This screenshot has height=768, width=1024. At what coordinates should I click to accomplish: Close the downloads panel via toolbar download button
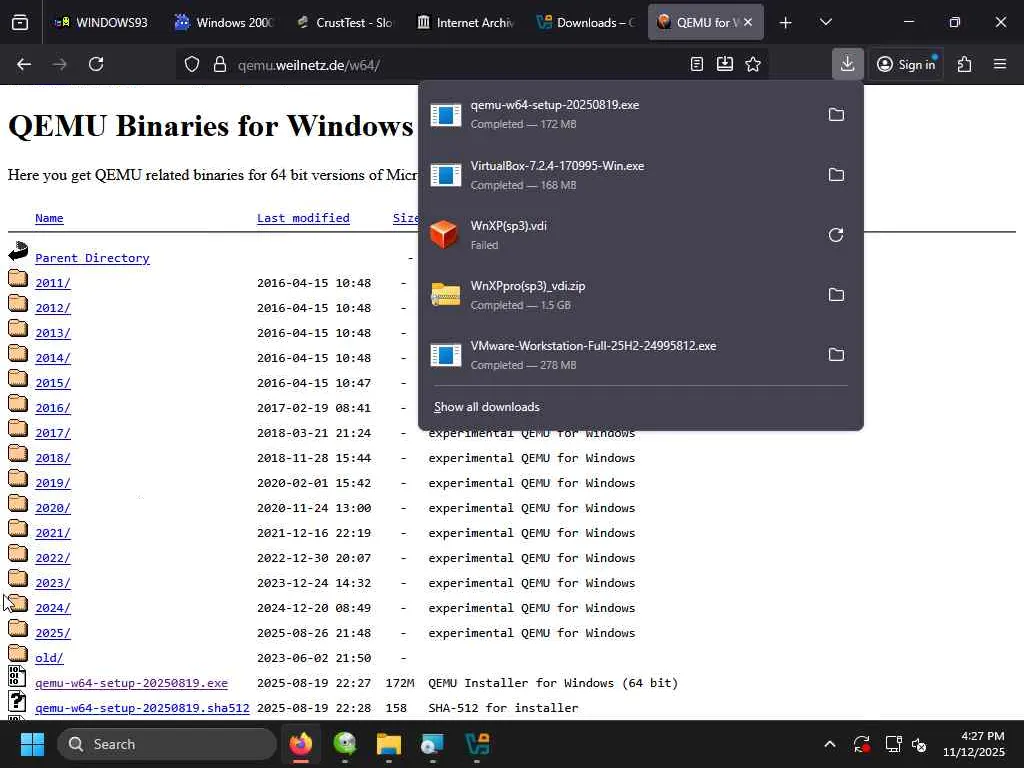848,64
